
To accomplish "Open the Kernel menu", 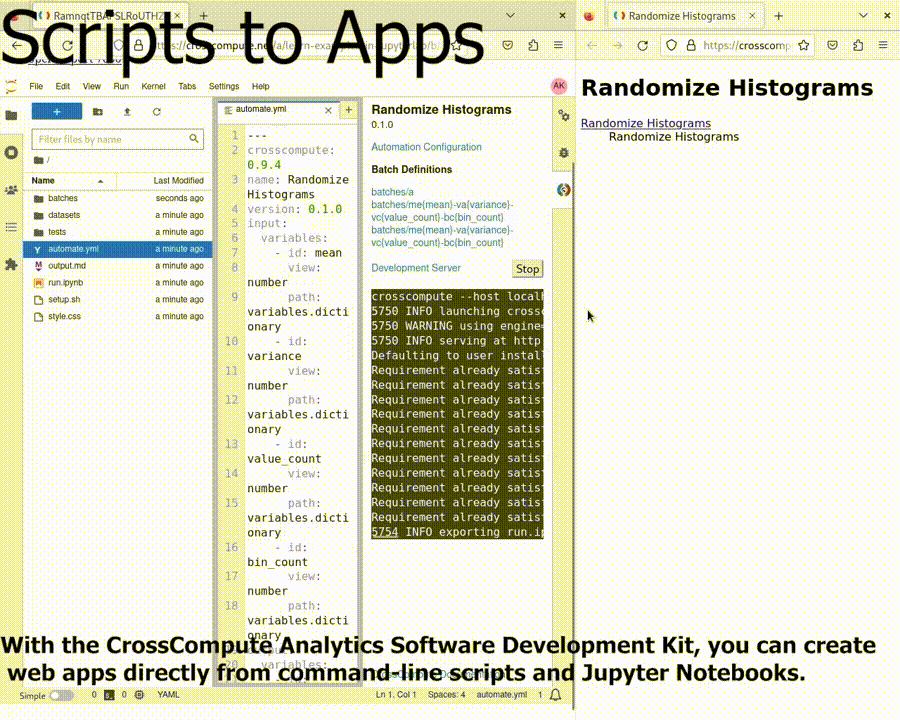I will 153,86.
